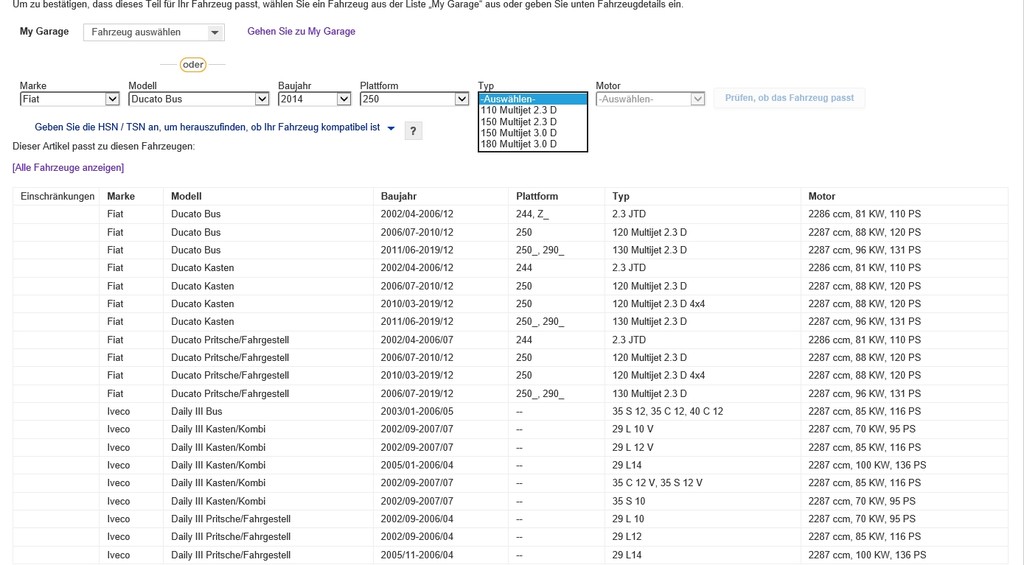The height and width of the screenshot is (565, 1024).
Task: Click the 'Motor' table column header
Action: click(822, 196)
